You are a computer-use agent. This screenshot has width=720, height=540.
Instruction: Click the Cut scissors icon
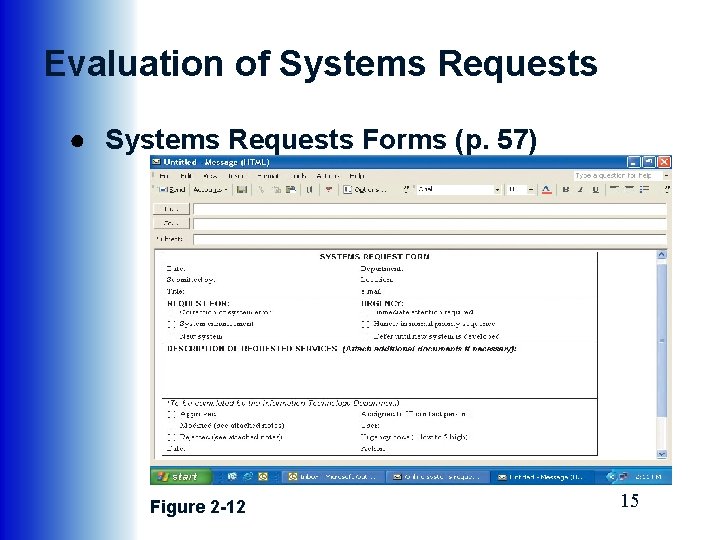click(262, 190)
